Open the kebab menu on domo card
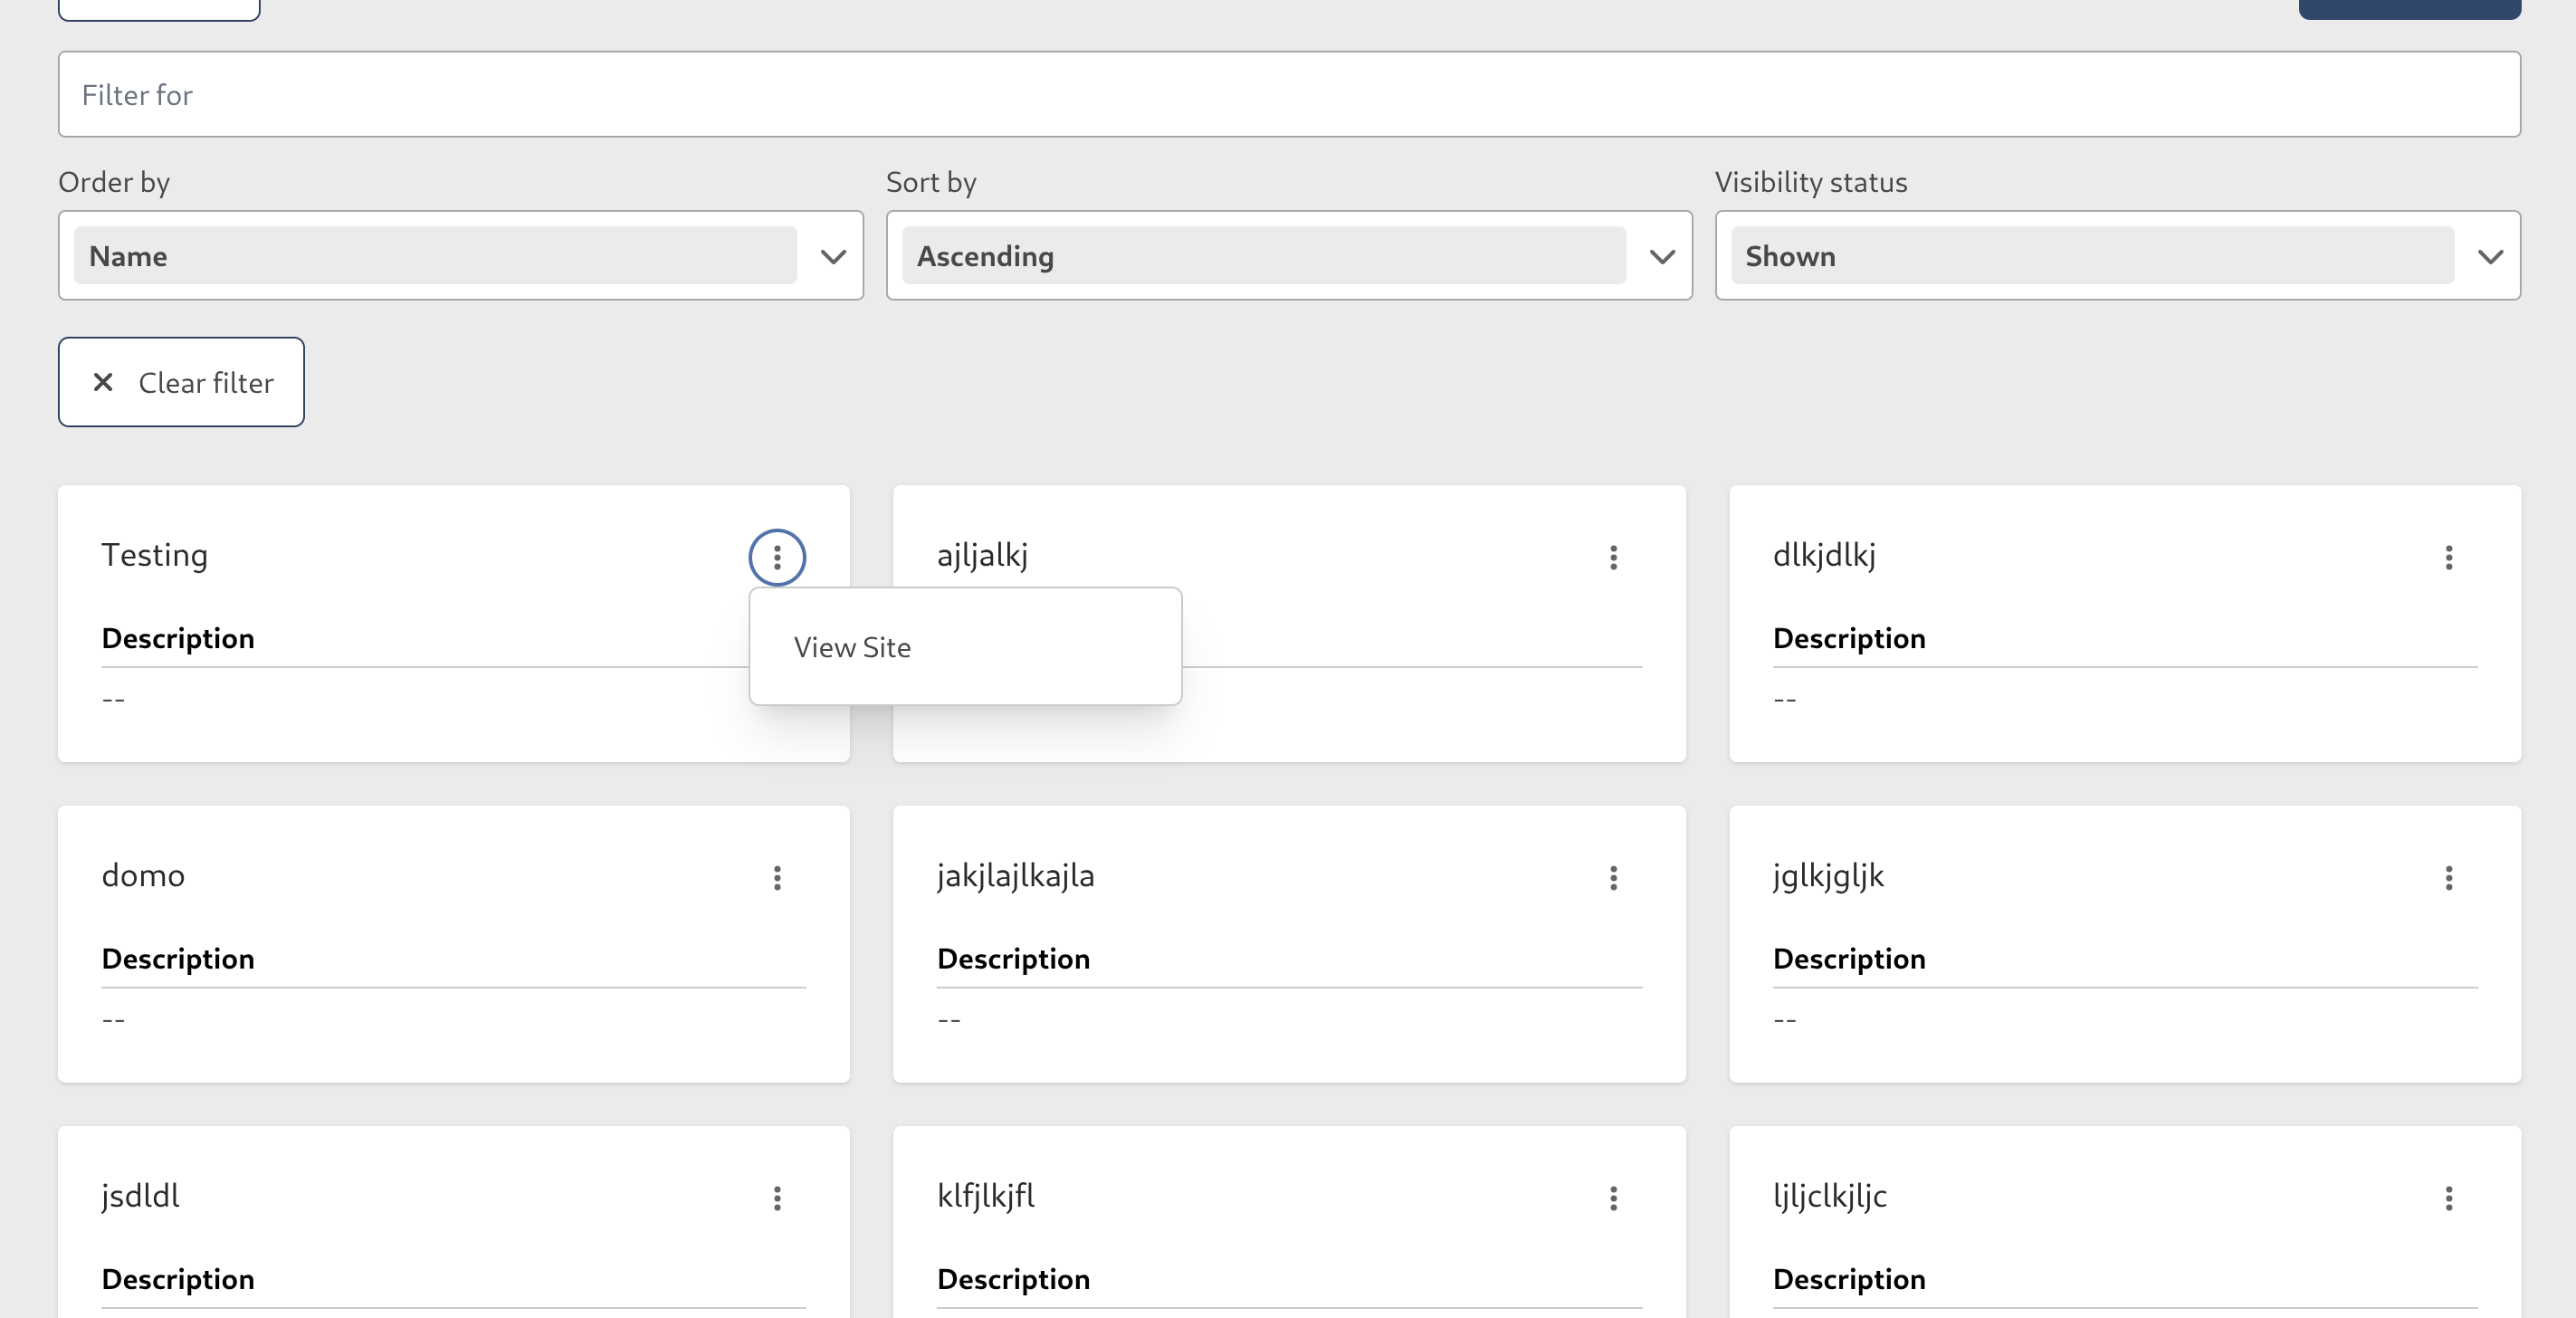 tap(777, 878)
